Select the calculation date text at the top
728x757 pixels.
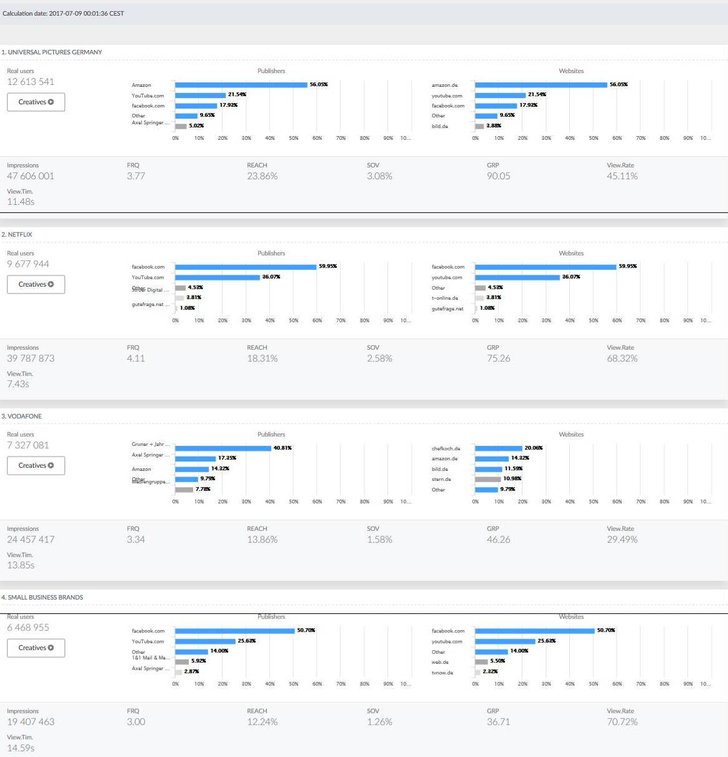pos(63,14)
